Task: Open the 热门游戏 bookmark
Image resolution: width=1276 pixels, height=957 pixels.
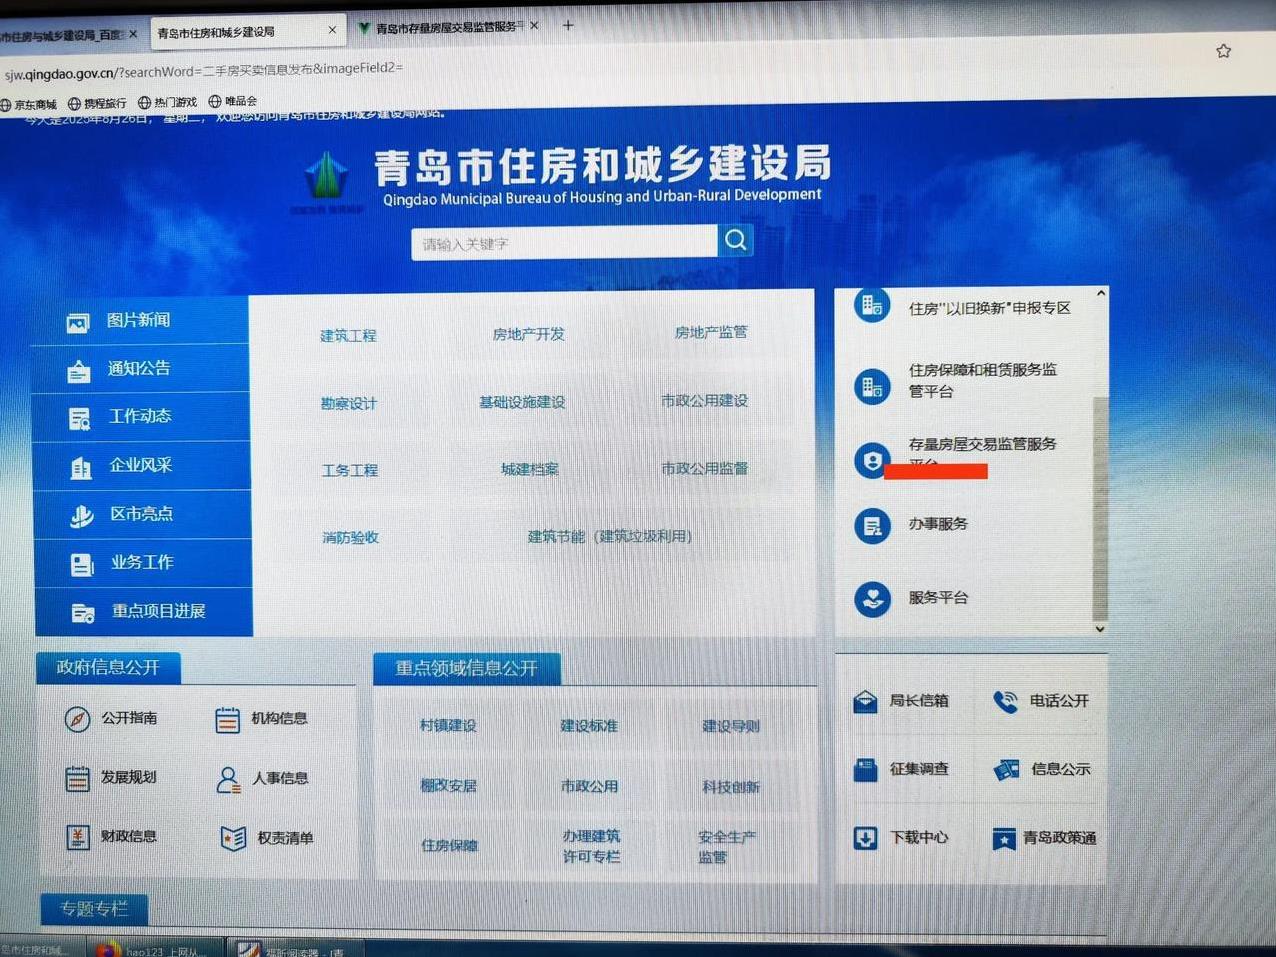Action: tap(167, 102)
